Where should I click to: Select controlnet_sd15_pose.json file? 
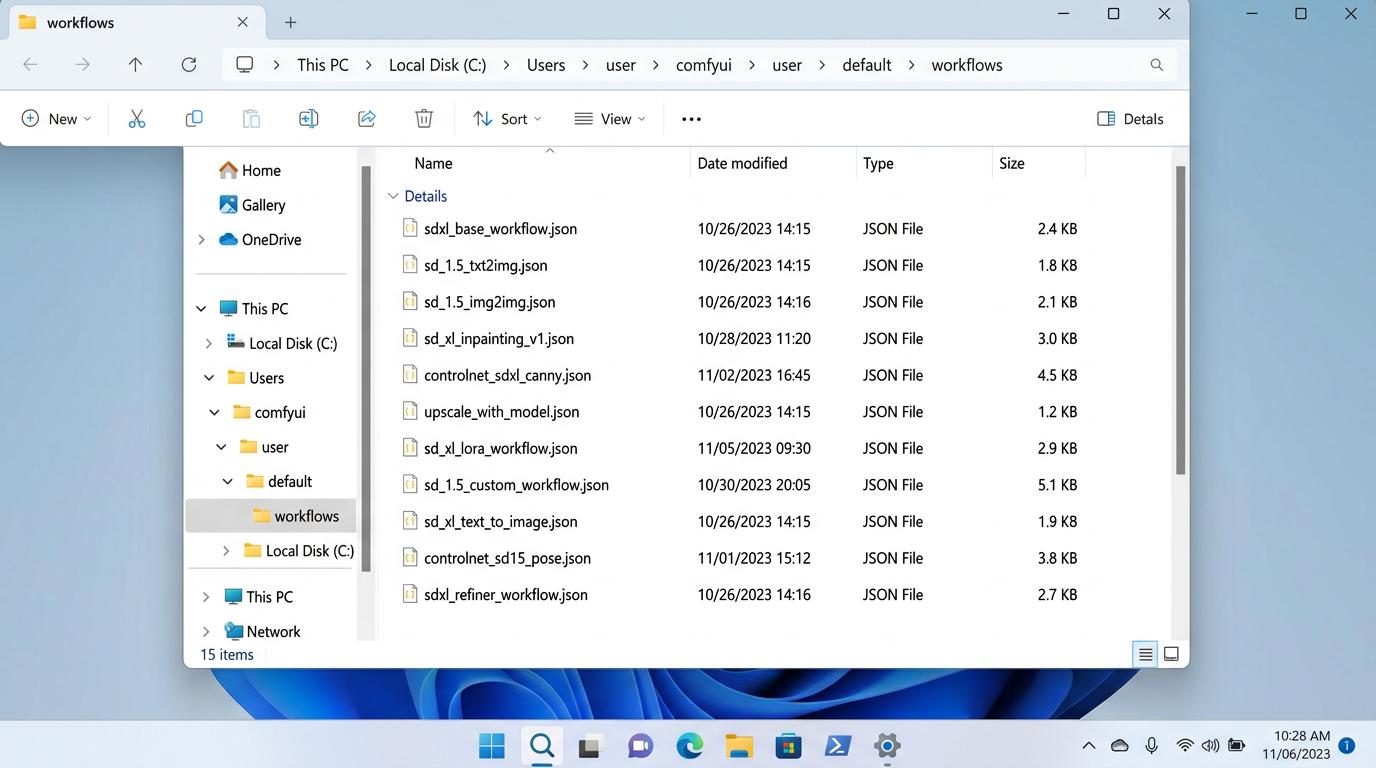point(507,559)
